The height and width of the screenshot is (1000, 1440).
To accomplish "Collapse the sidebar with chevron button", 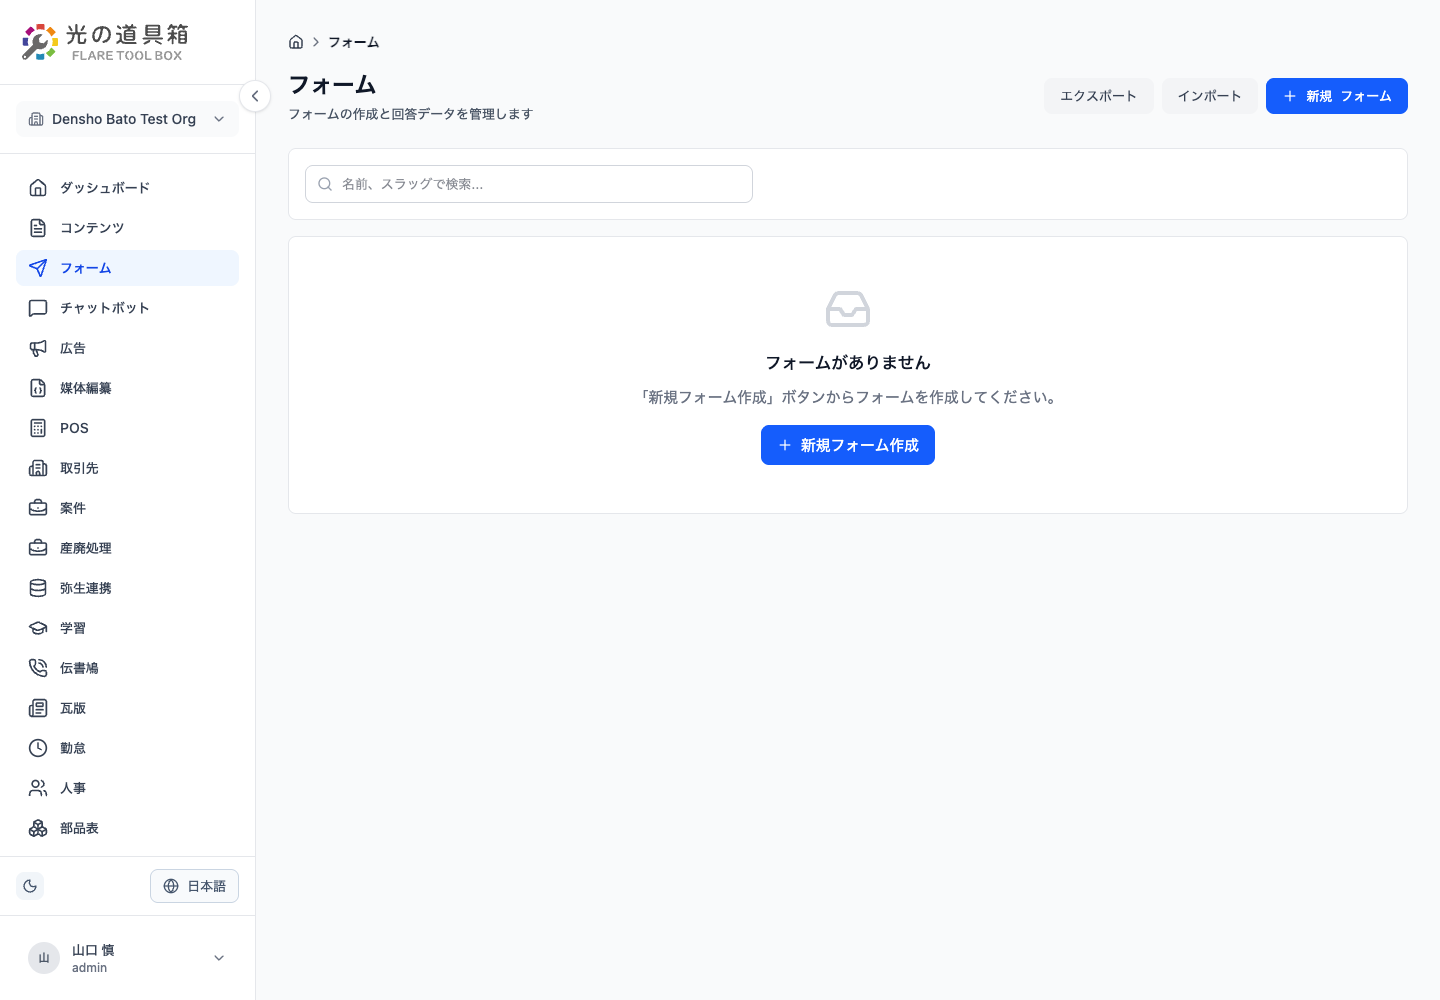I will tap(255, 96).
